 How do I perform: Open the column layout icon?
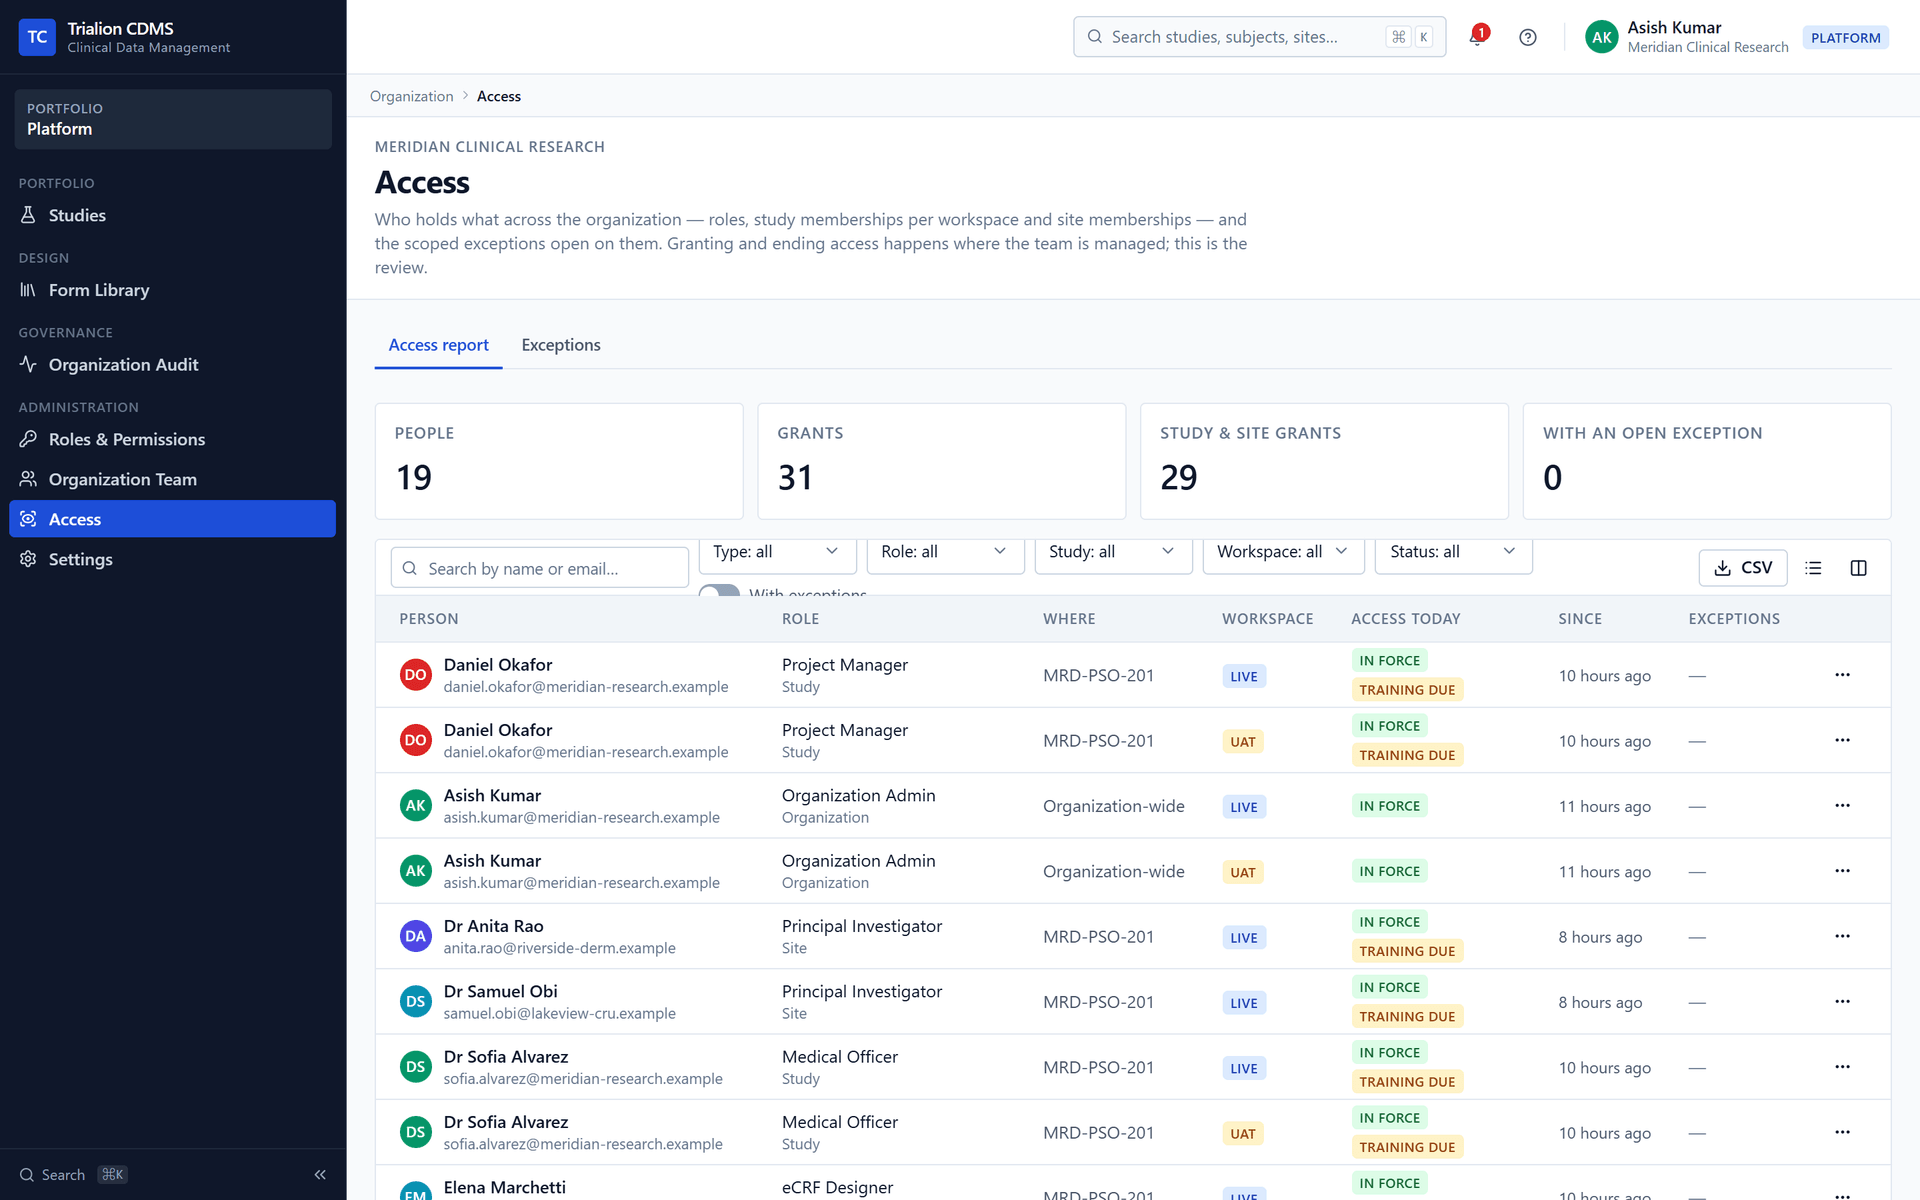click(x=1858, y=568)
